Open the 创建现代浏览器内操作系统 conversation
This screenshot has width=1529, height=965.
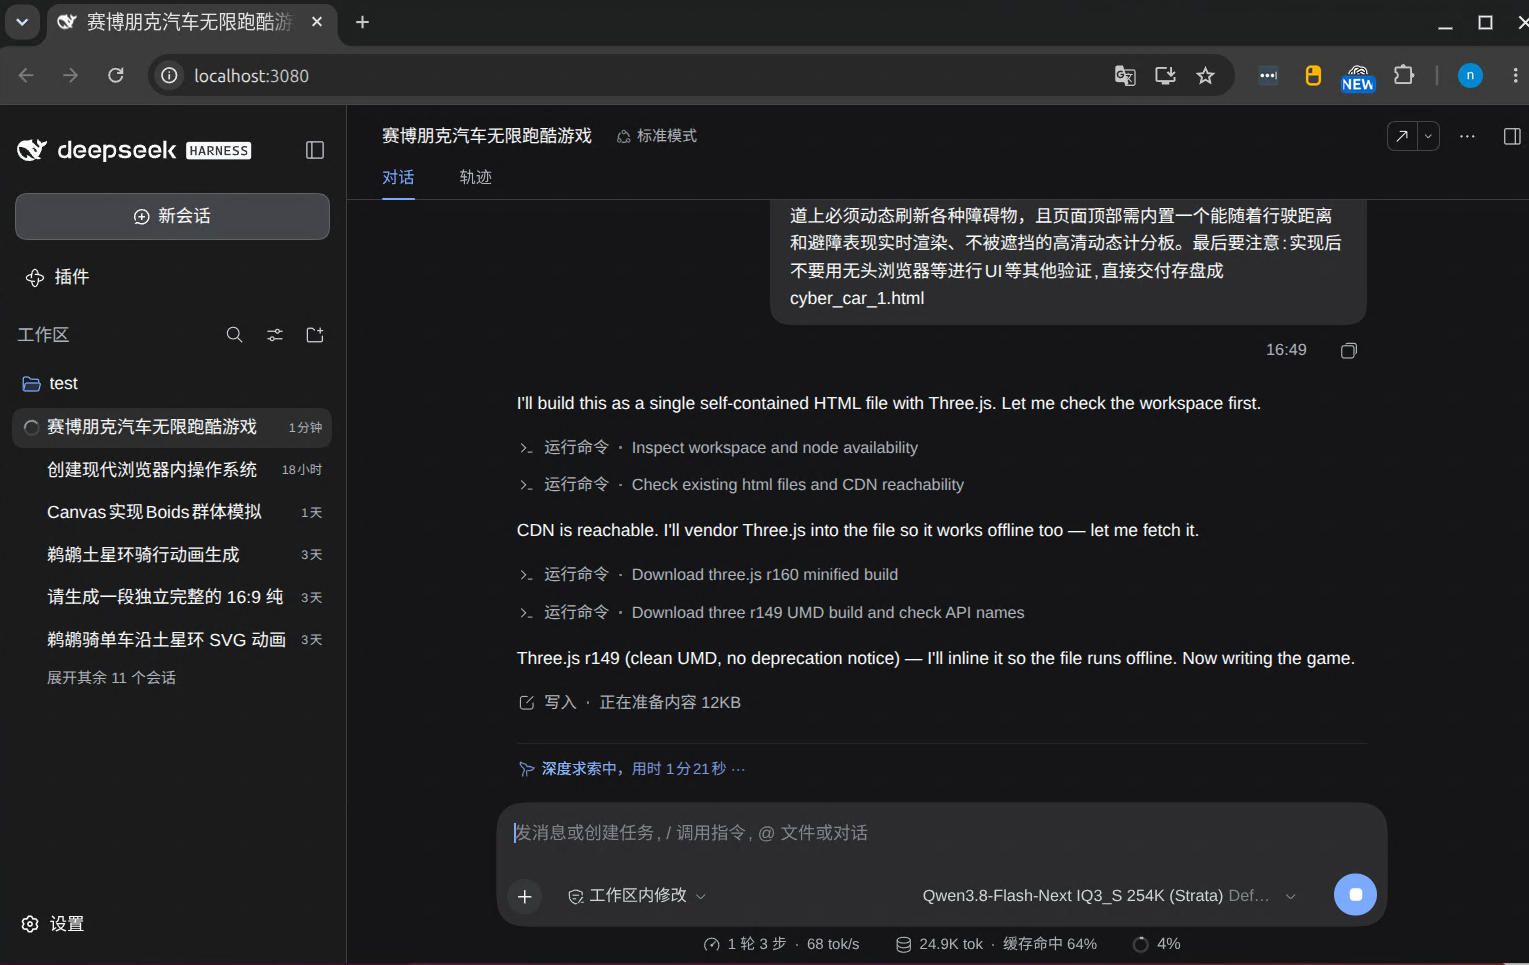(x=172, y=470)
